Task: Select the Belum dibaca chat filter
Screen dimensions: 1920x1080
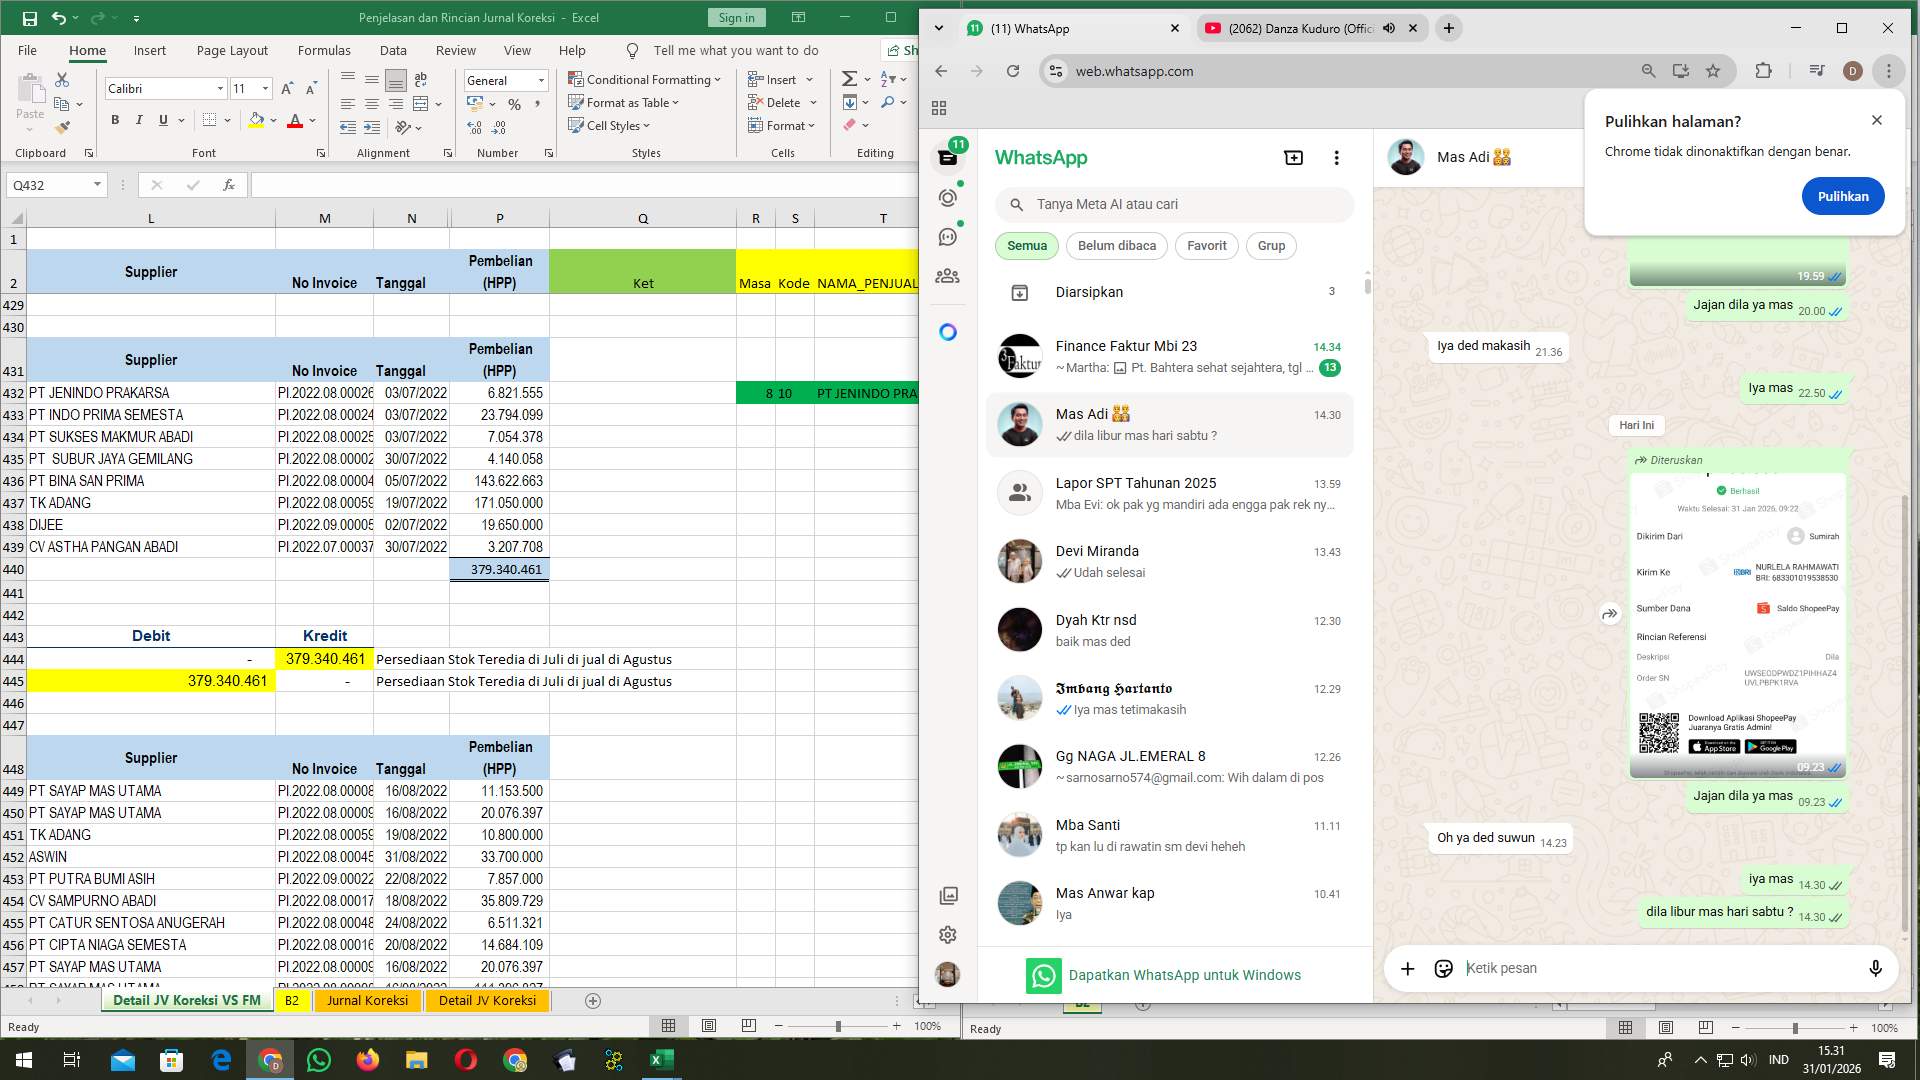Action: pyautogui.click(x=1116, y=246)
